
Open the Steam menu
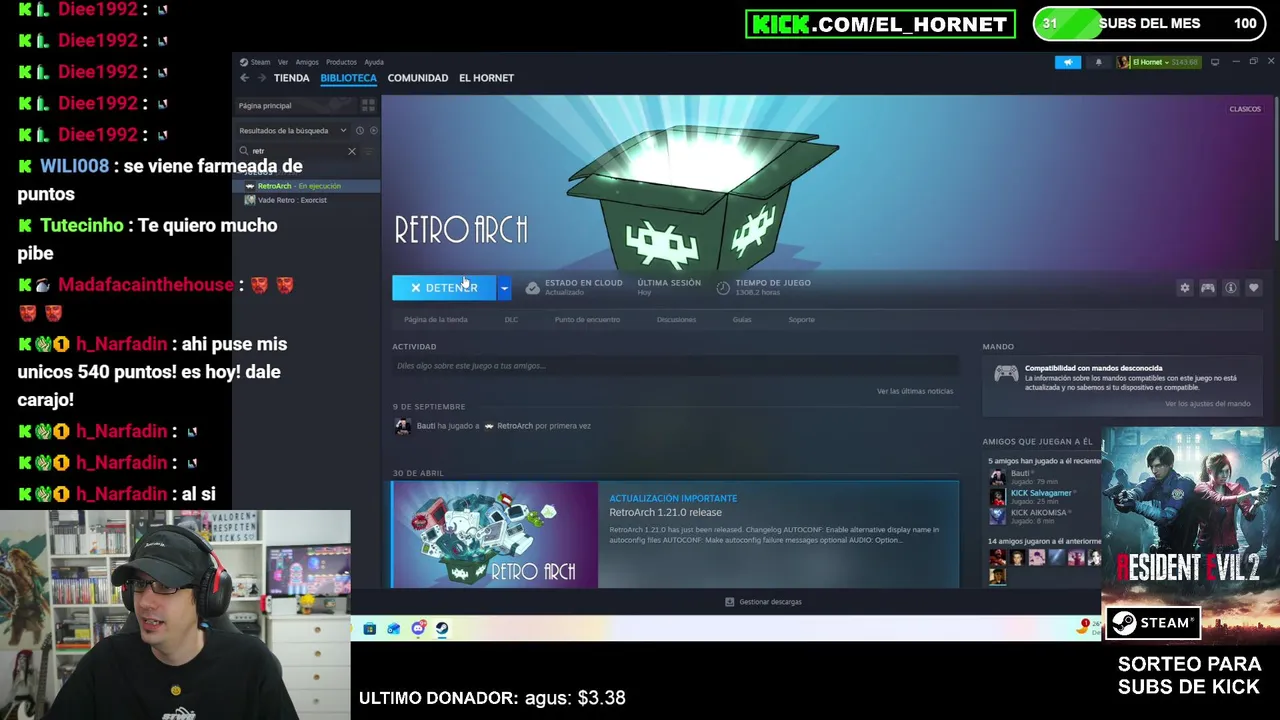(x=260, y=62)
